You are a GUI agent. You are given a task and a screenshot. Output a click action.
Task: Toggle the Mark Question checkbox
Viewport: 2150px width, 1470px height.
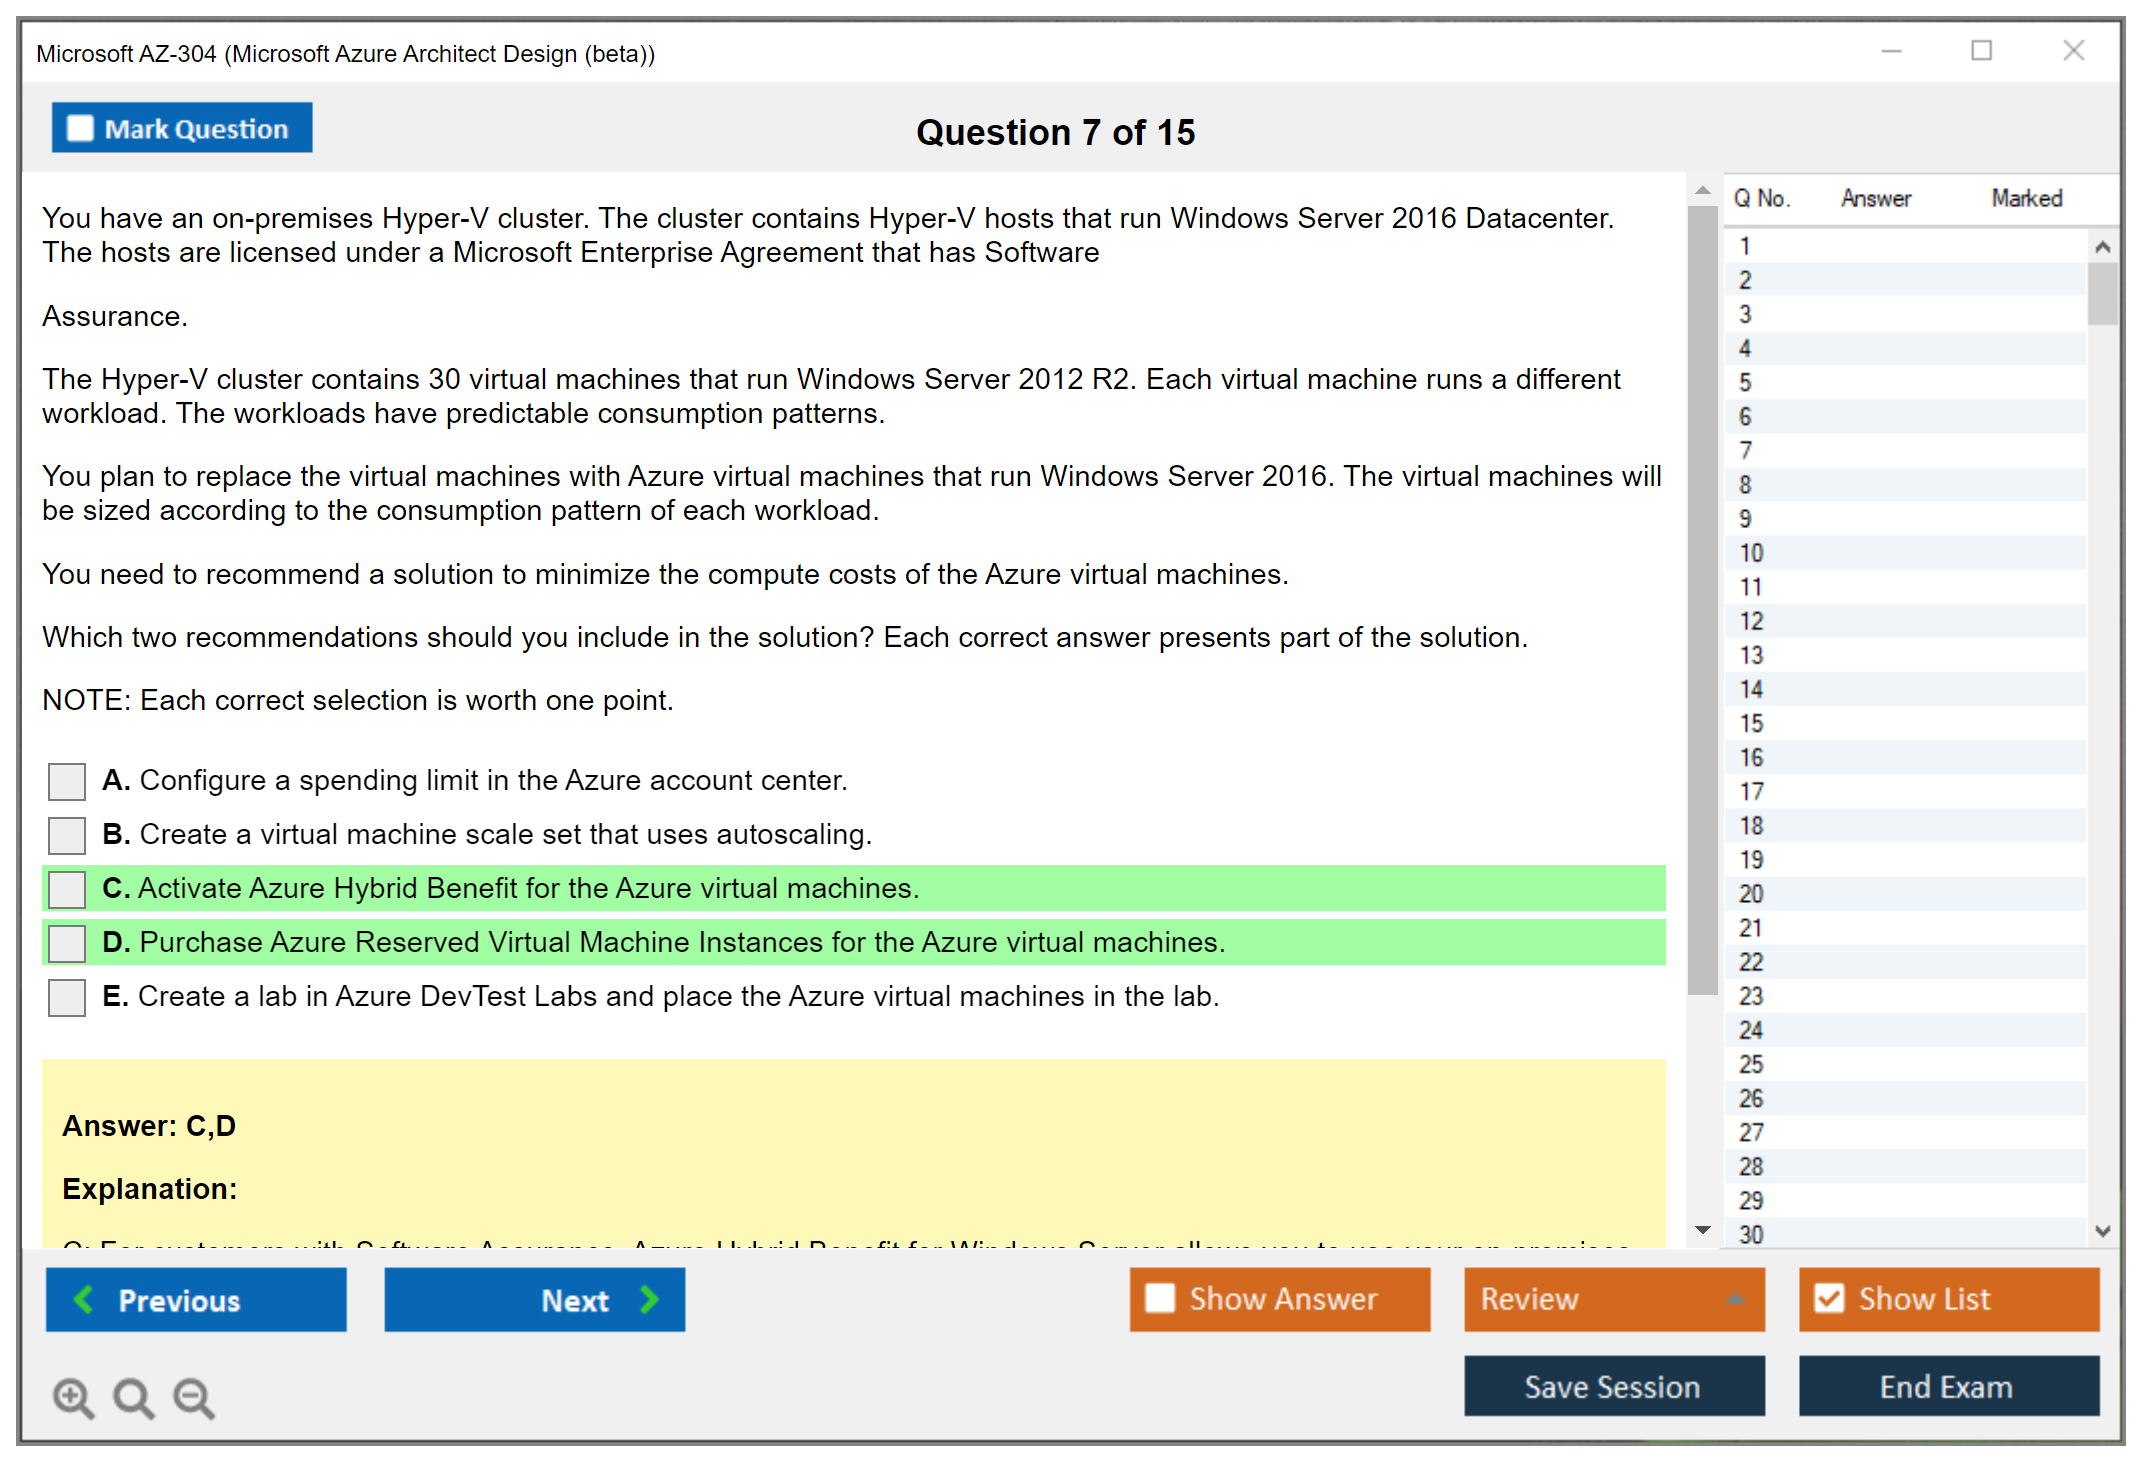coord(80,129)
